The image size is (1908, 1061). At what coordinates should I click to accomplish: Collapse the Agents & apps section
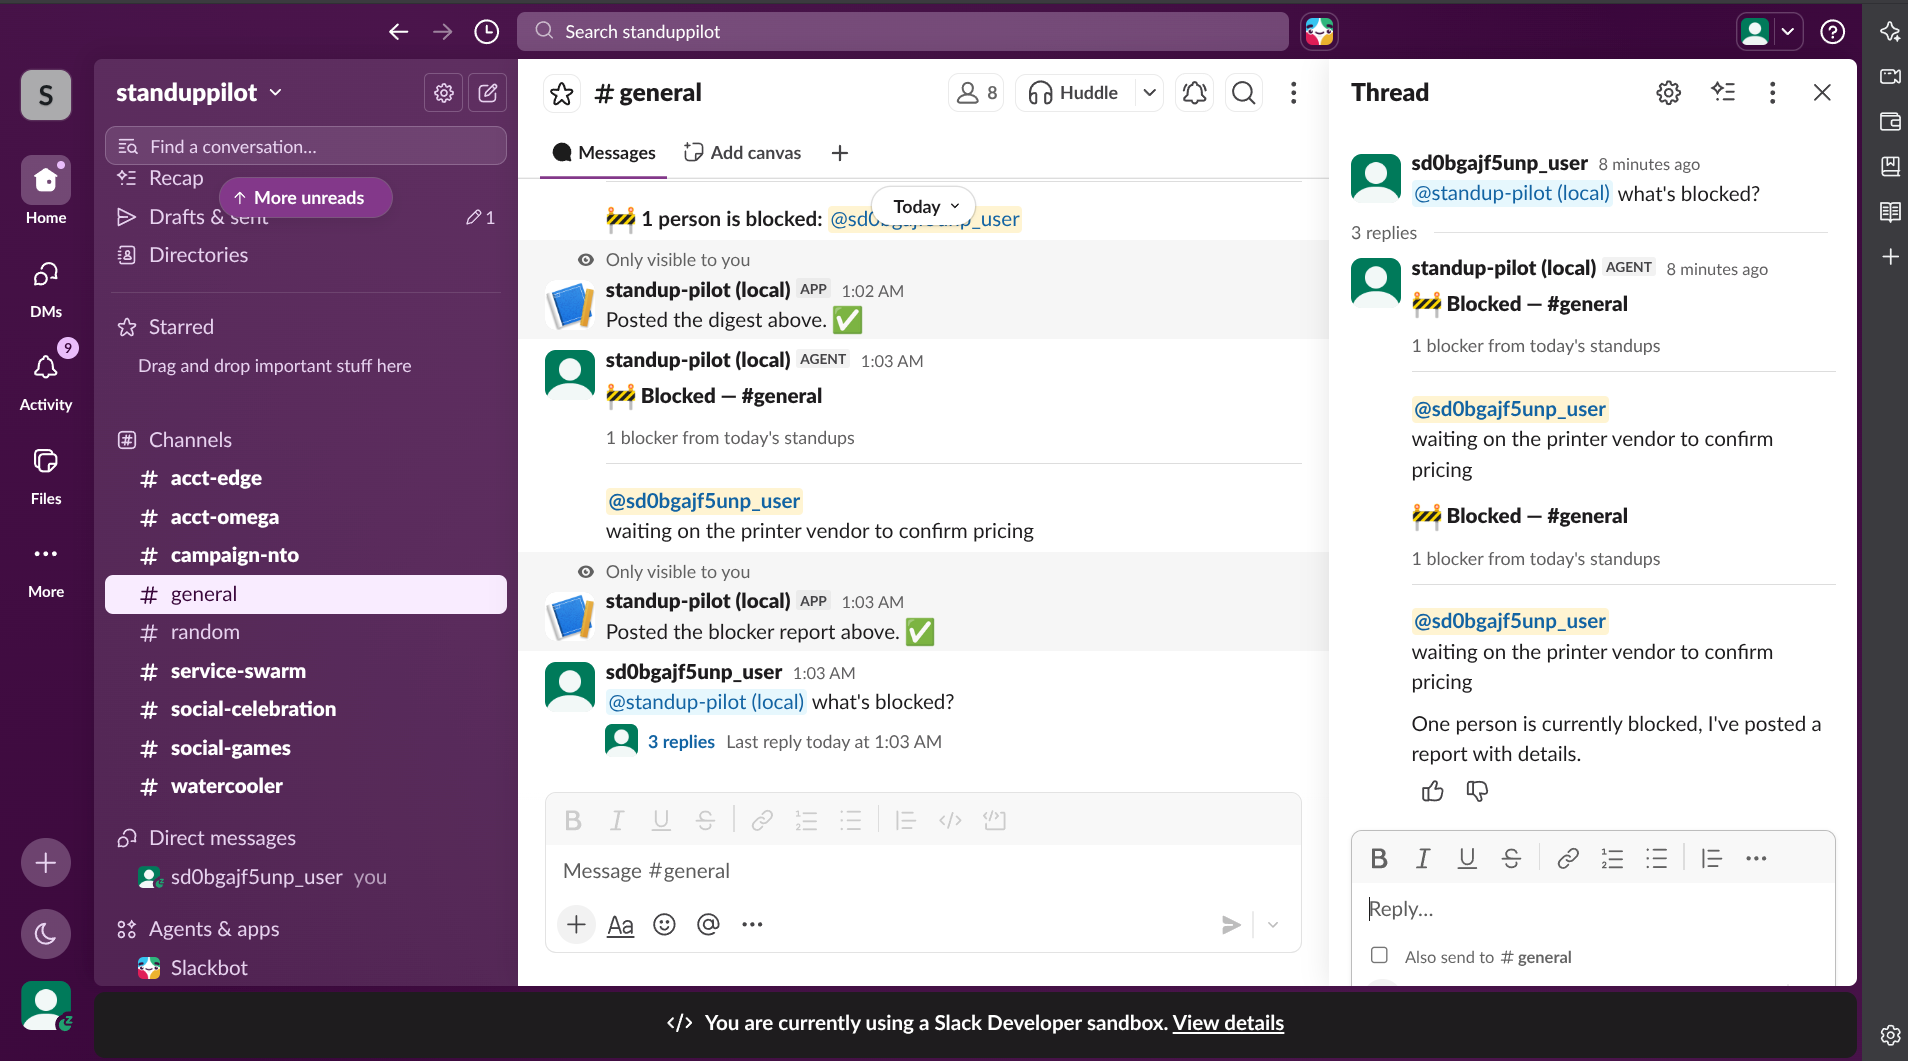tap(214, 929)
